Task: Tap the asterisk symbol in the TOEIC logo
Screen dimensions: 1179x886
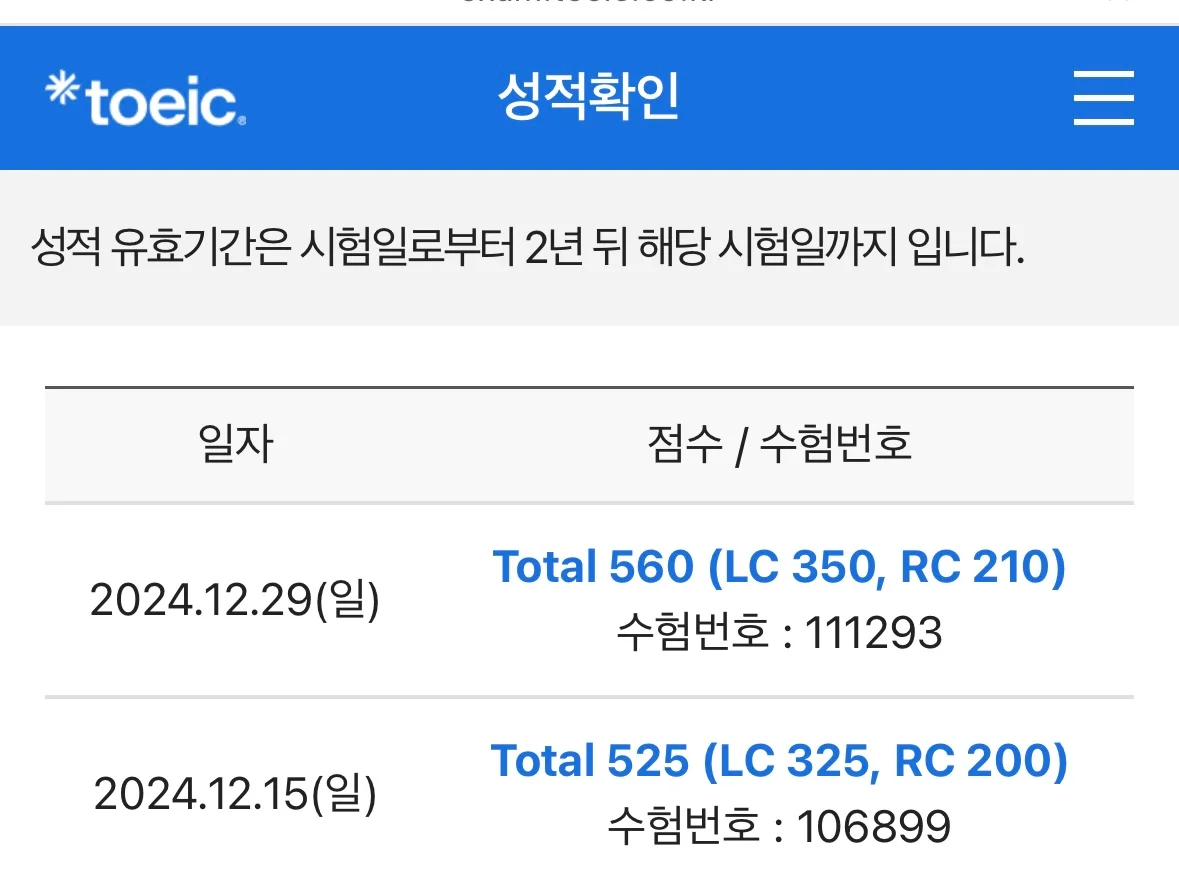Action: pos(62,86)
